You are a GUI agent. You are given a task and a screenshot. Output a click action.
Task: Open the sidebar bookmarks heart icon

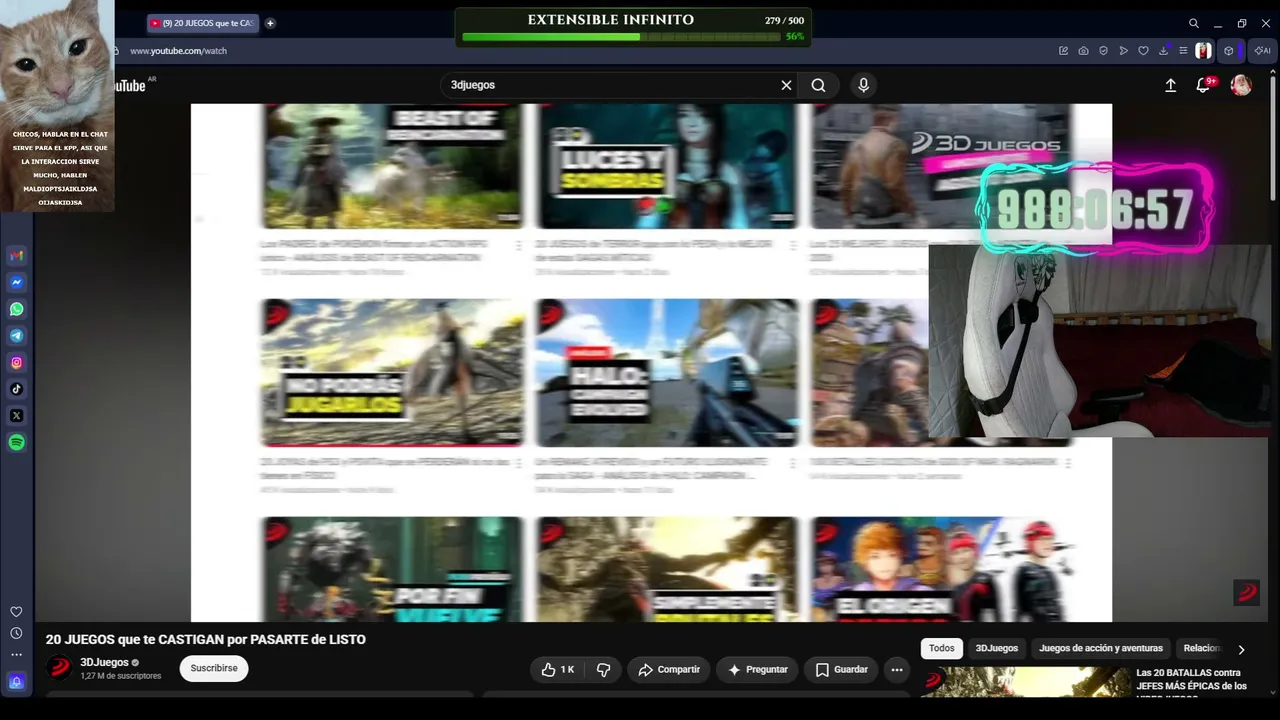[x=16, y=612]
